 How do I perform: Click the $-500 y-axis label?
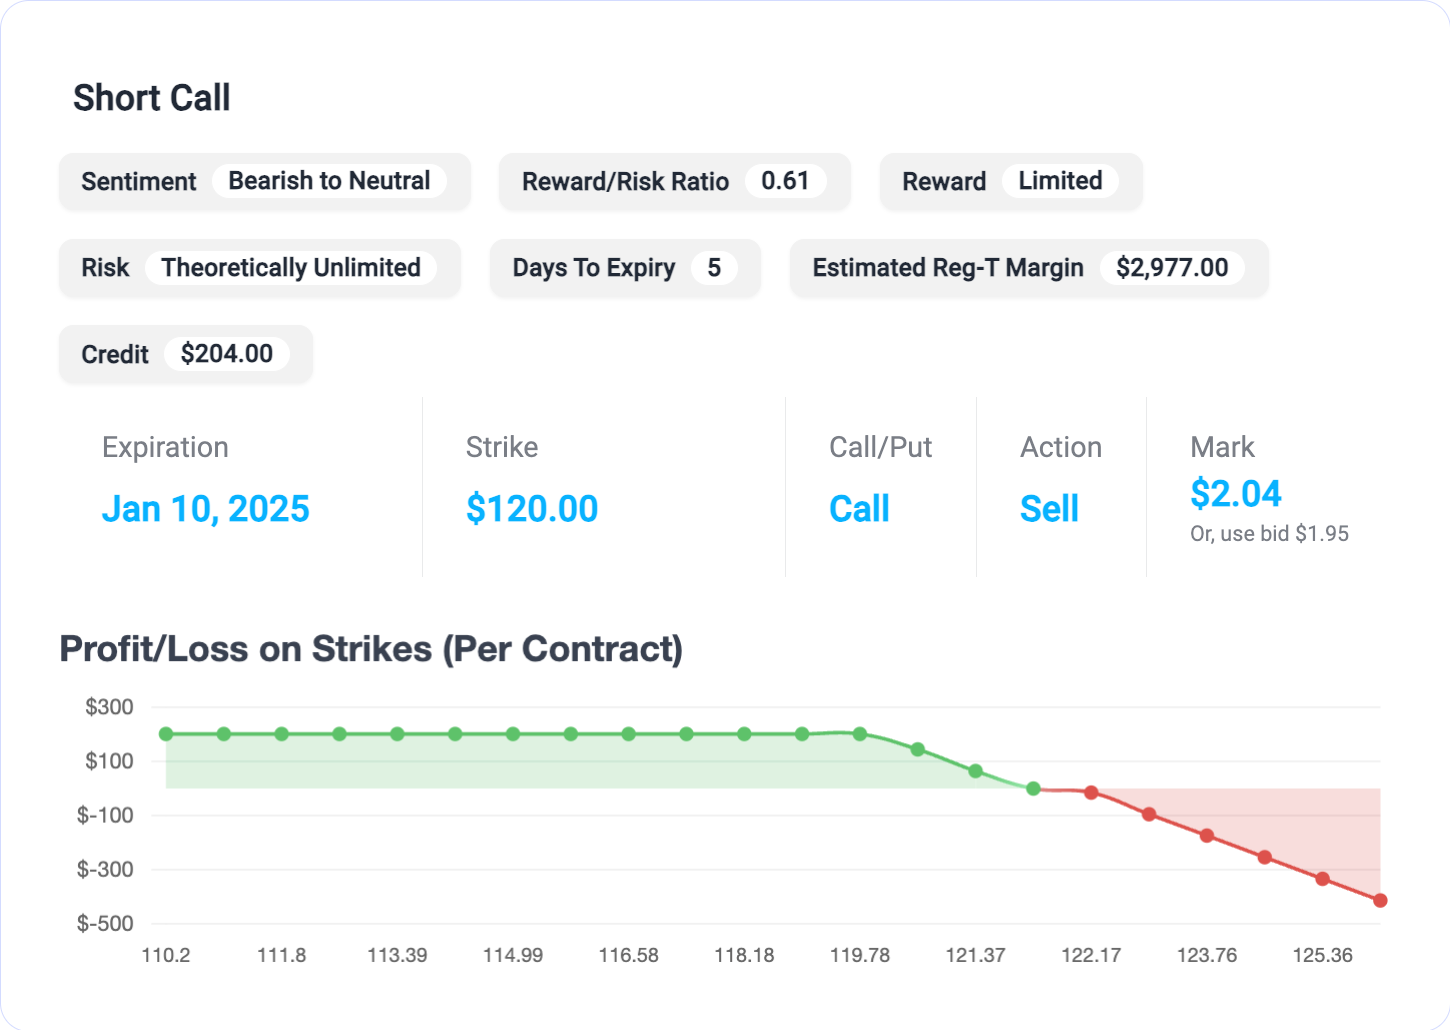coord(103,923)
